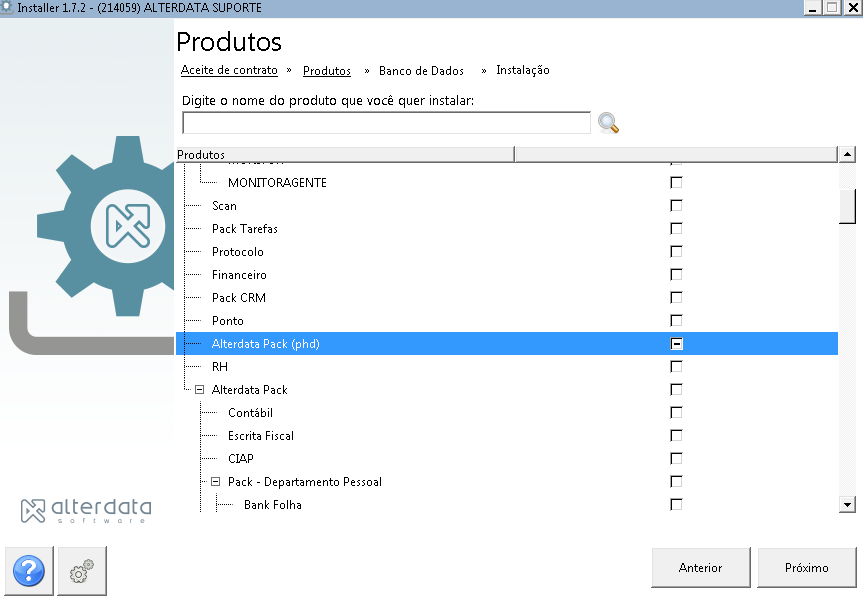
Task: Check the Pack - Departamento Pessoal checkbox
Action: tap(676, 481)
